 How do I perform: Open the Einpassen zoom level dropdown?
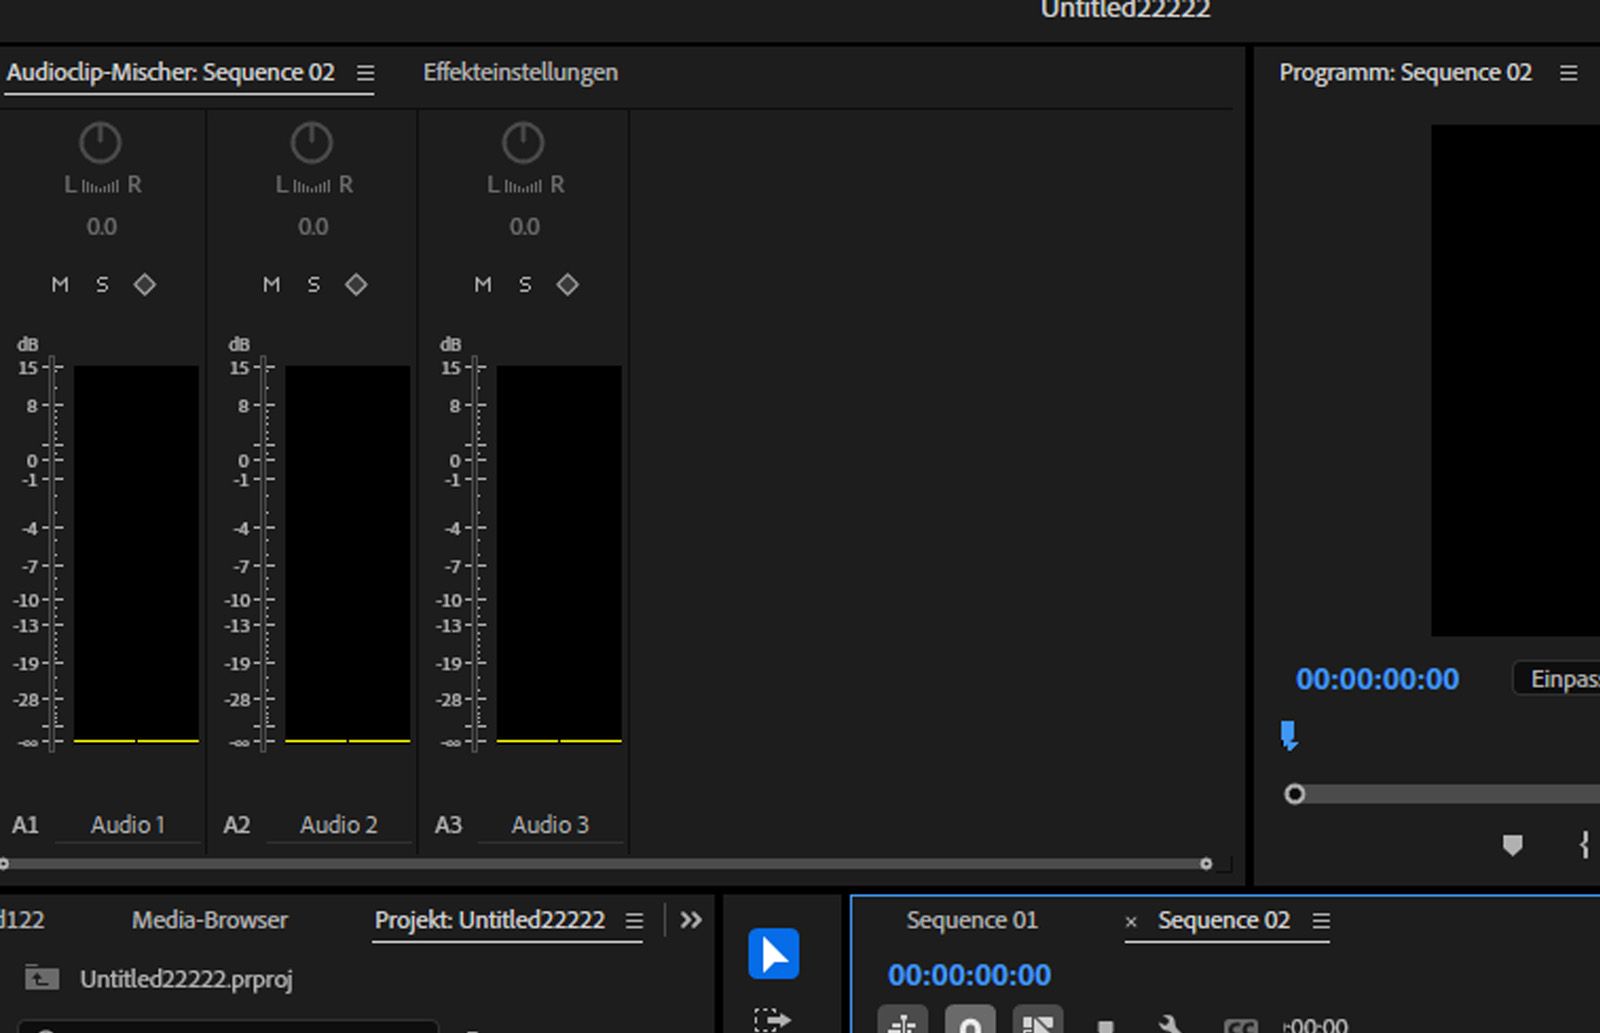(x=1560, y=679)
